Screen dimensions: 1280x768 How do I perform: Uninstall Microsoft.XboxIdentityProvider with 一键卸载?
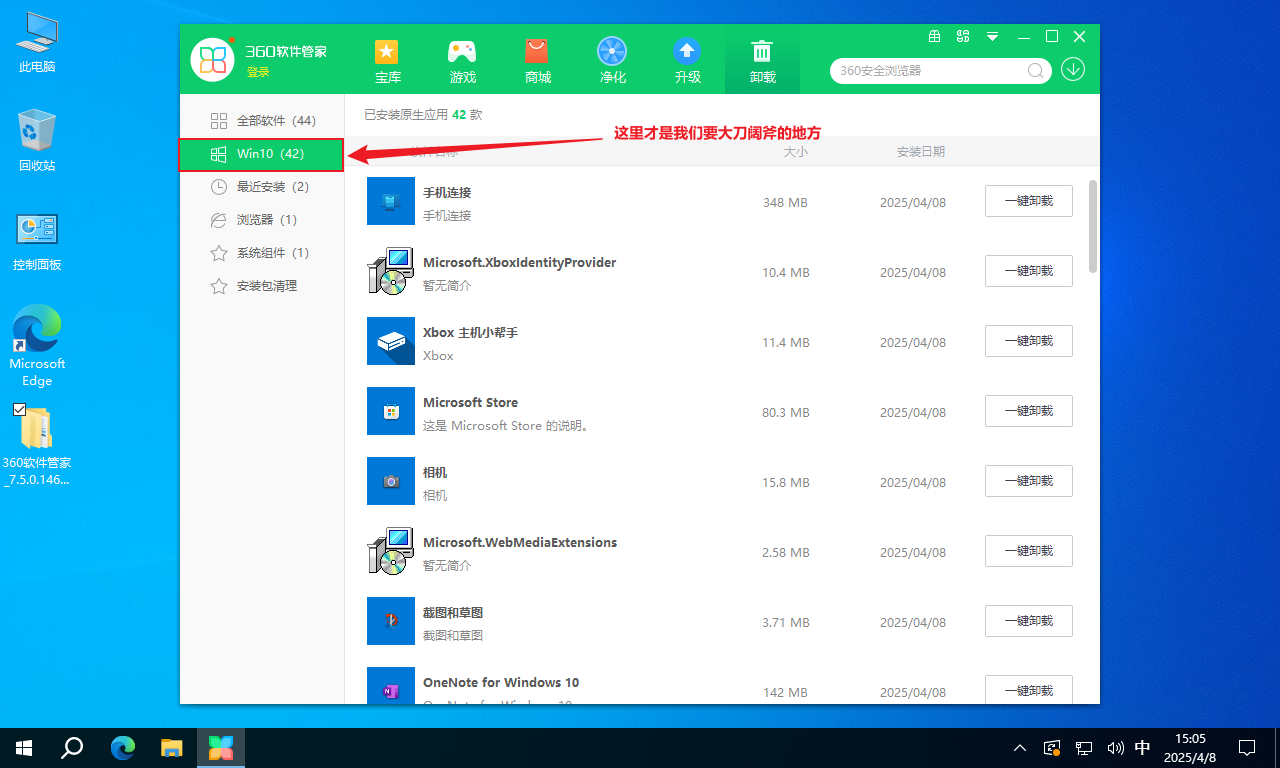(x=1029, y=271)
